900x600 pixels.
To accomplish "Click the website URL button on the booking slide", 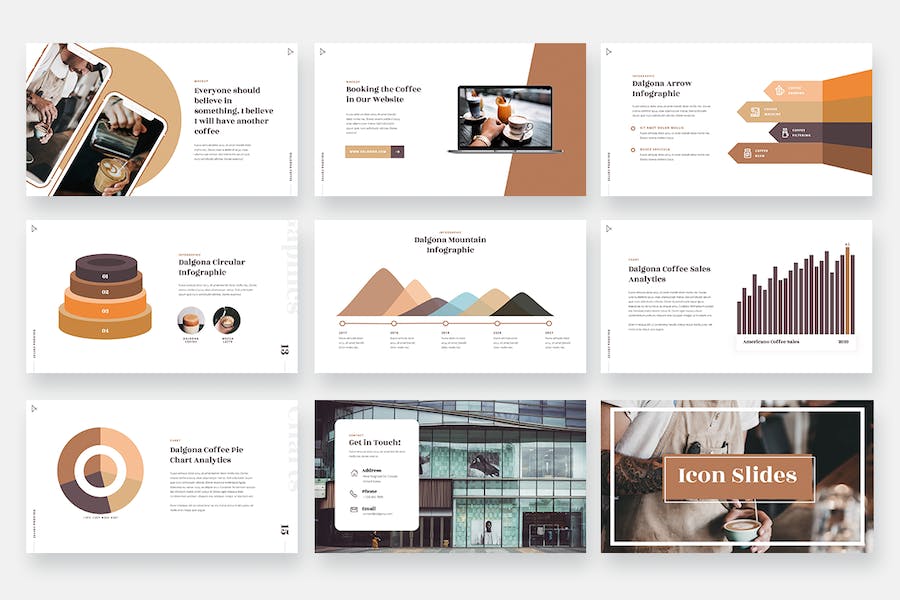I will click(367, 152).
